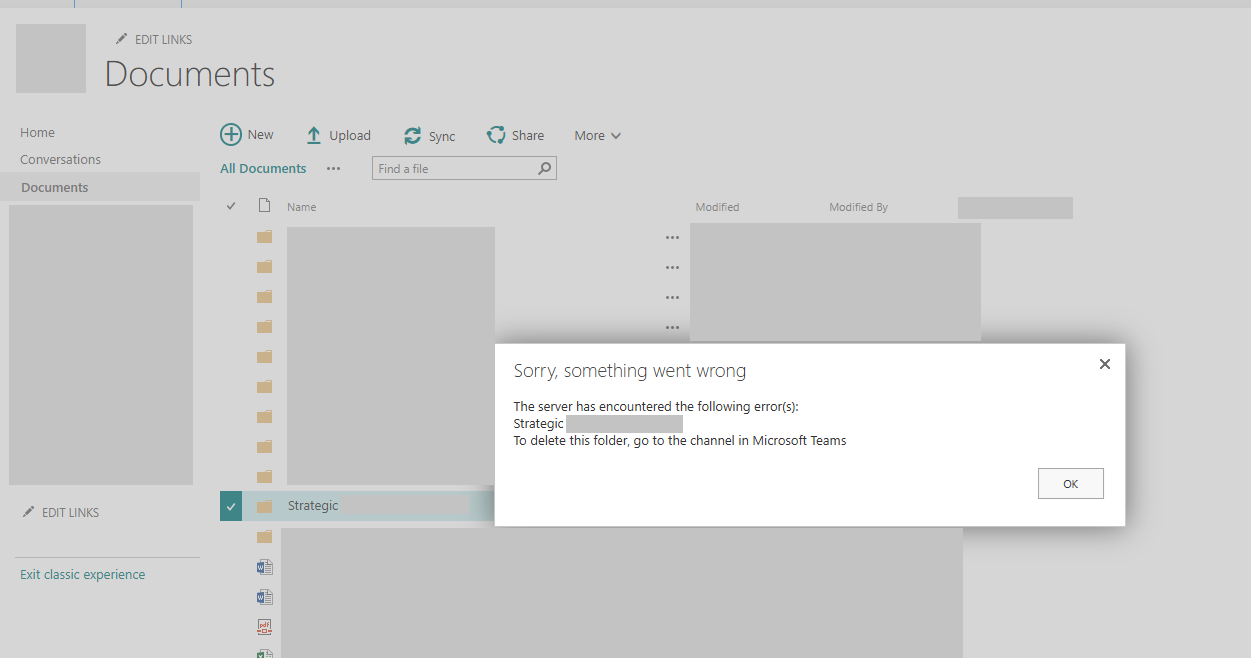Expand the More dropdown menu

pyautogui.click(x=597, y=136)
